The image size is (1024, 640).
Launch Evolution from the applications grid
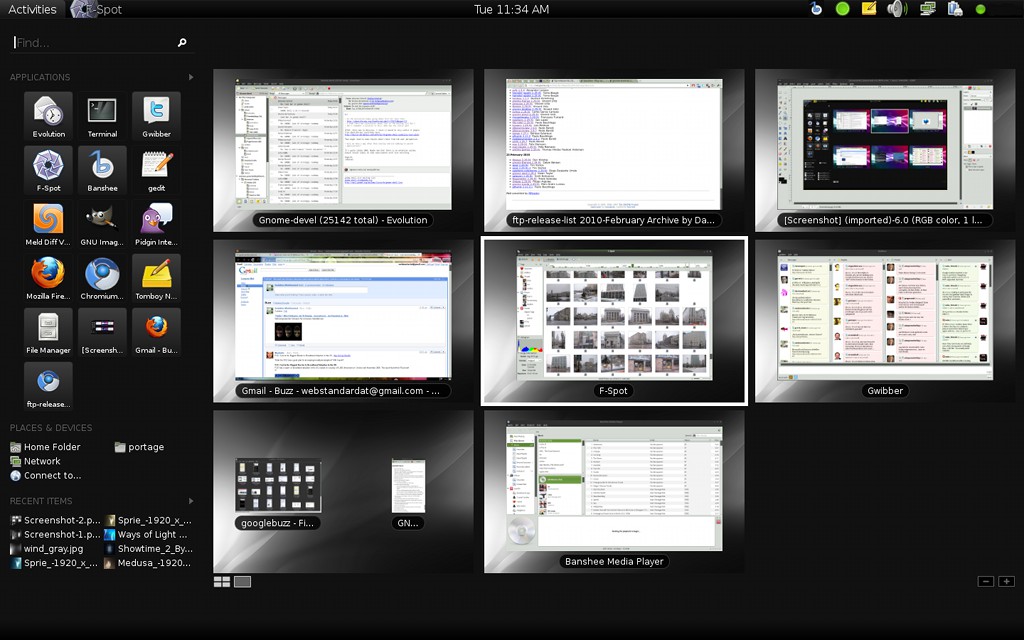(x=48, y=116)
